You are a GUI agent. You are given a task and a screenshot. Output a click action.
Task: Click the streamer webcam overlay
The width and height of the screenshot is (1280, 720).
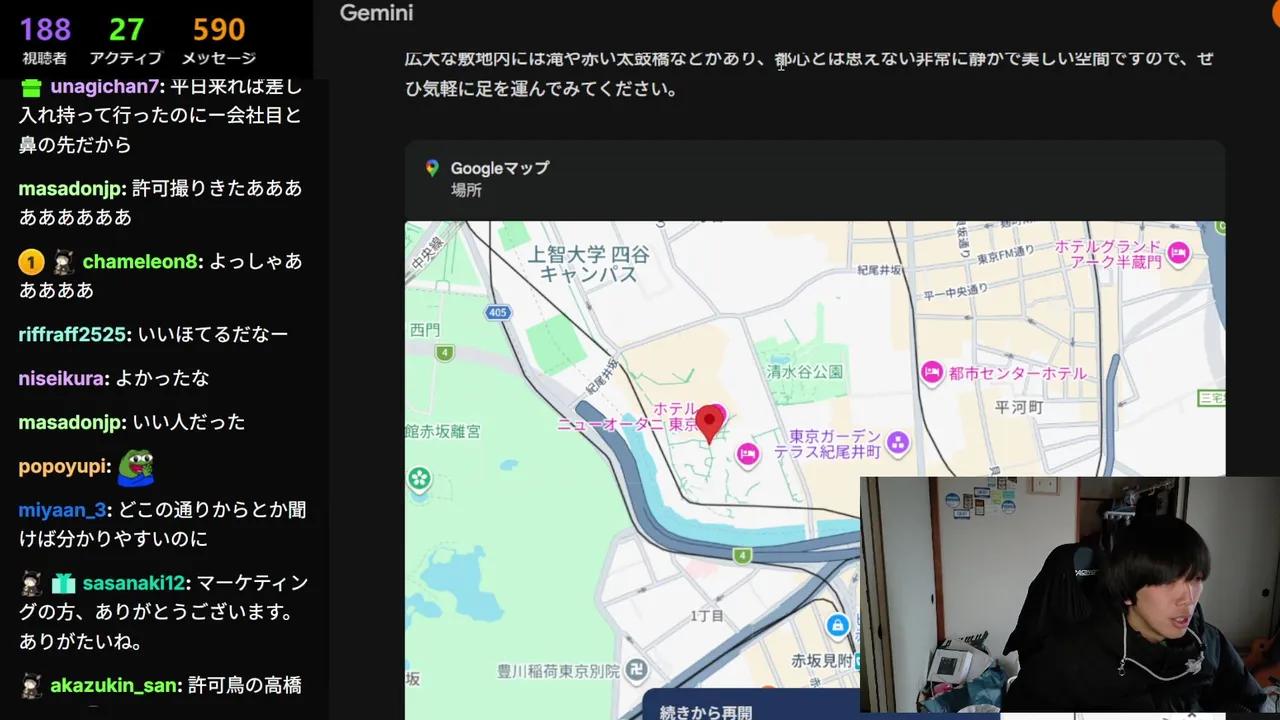(1070, 595)
